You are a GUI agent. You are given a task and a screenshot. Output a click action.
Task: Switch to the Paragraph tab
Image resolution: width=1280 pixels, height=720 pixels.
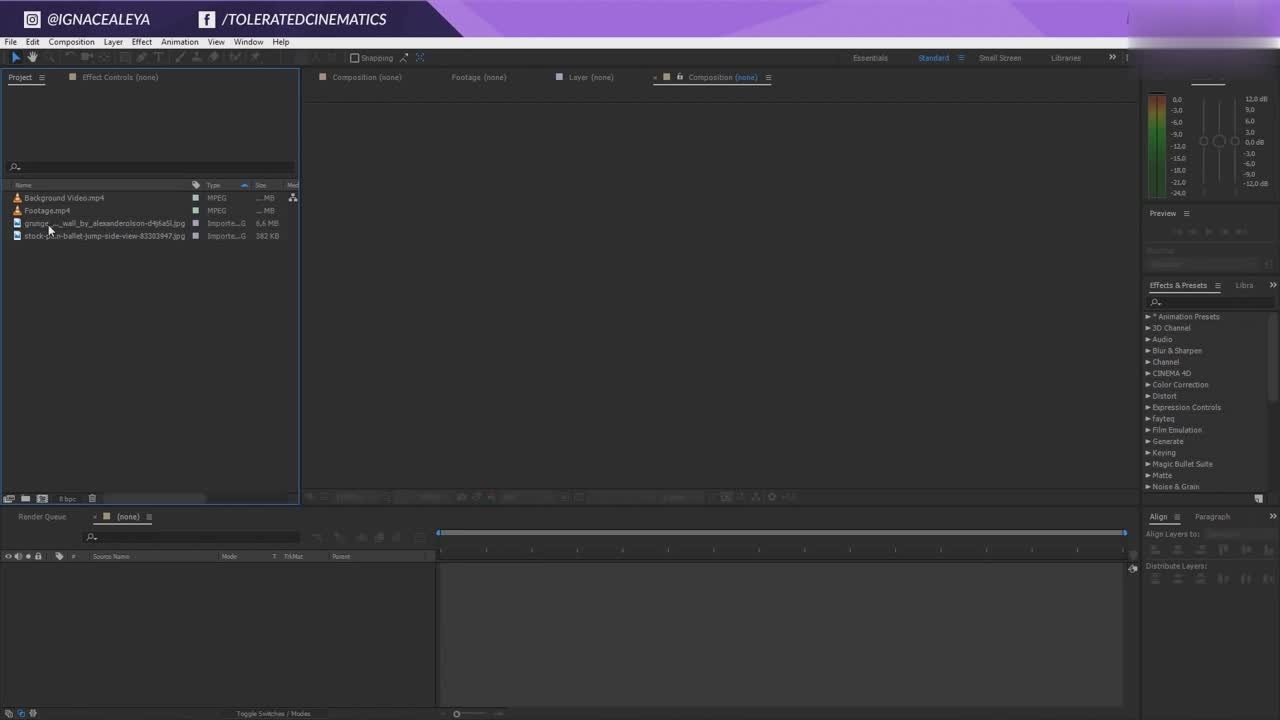pyautogui.click(x=1212, y=517)
